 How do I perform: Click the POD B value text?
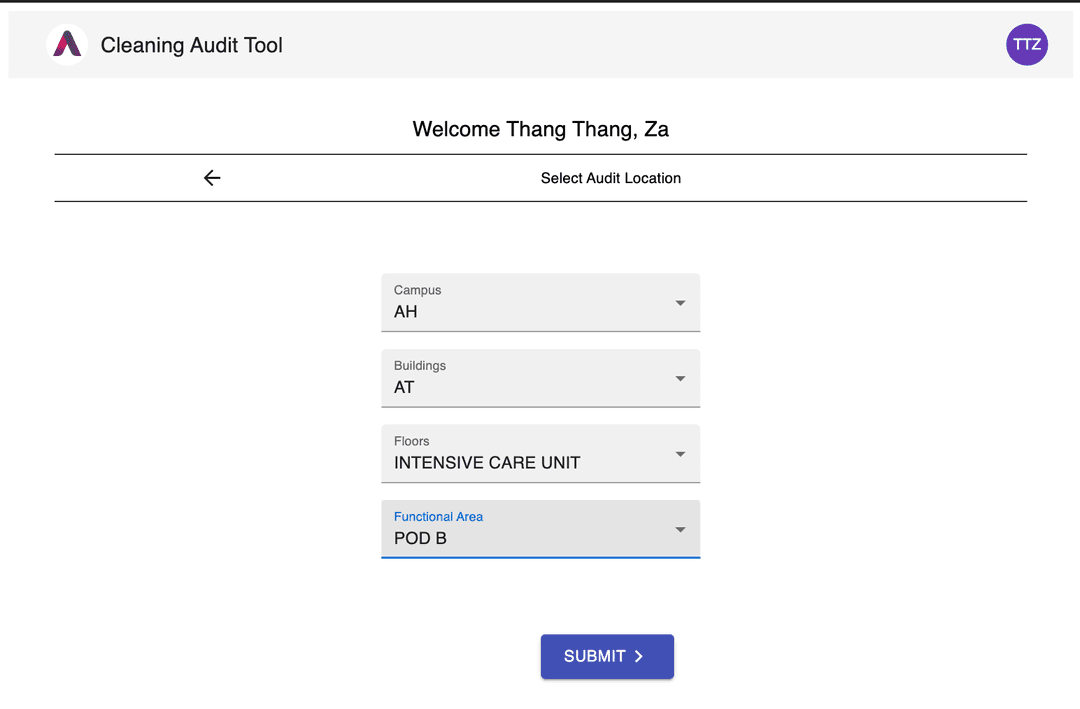tap(420, 538)
